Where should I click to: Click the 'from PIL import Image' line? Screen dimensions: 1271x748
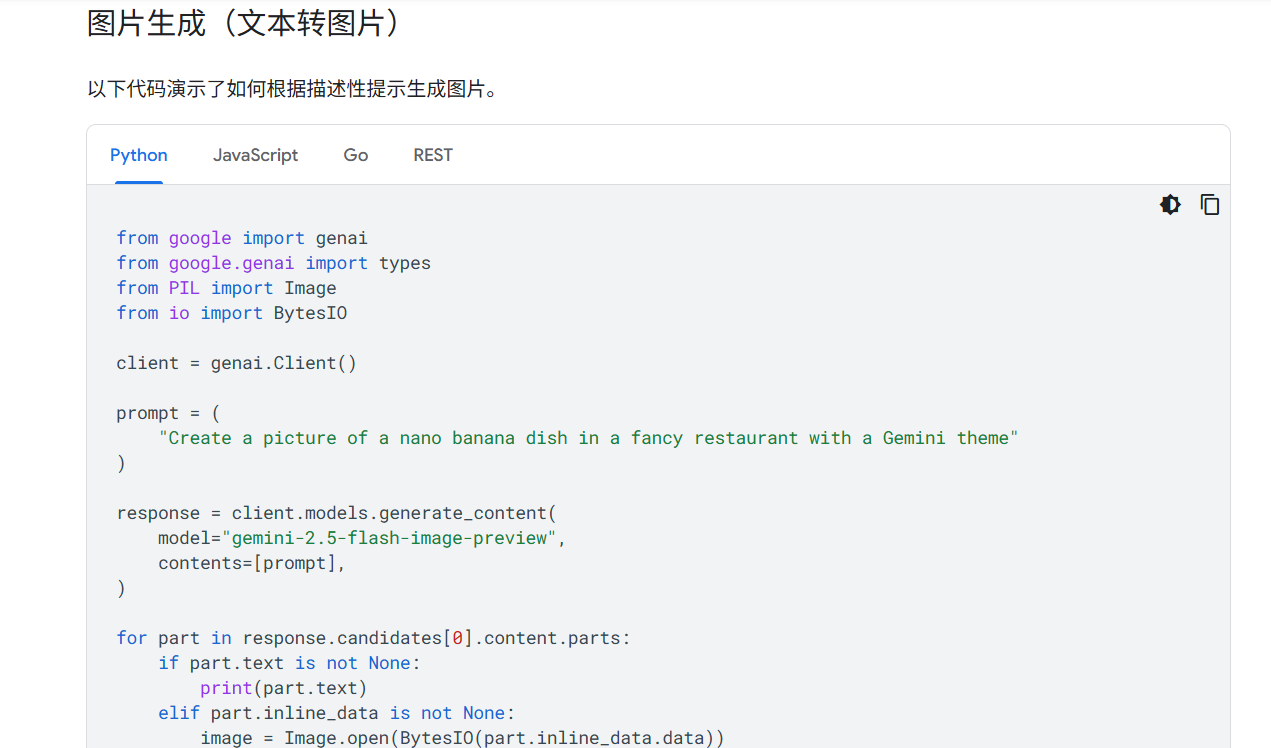[226, 288]
